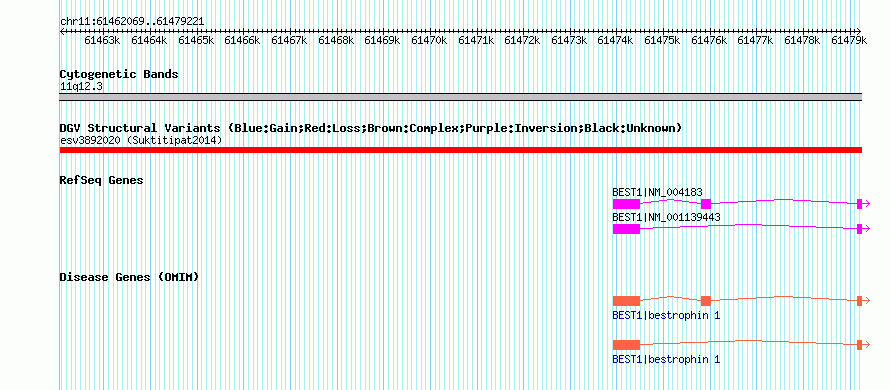Click the 61472k ruler tick label
This screenshot has height=390, width=890.
(522, 40)
